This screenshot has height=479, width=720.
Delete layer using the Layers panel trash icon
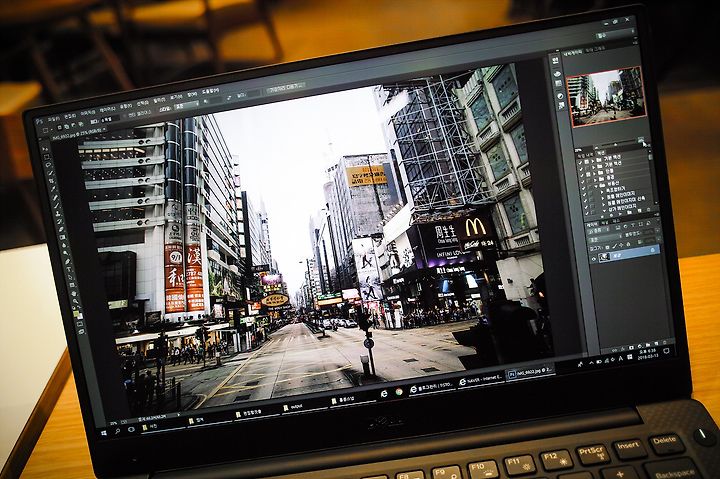click(664, 342)
